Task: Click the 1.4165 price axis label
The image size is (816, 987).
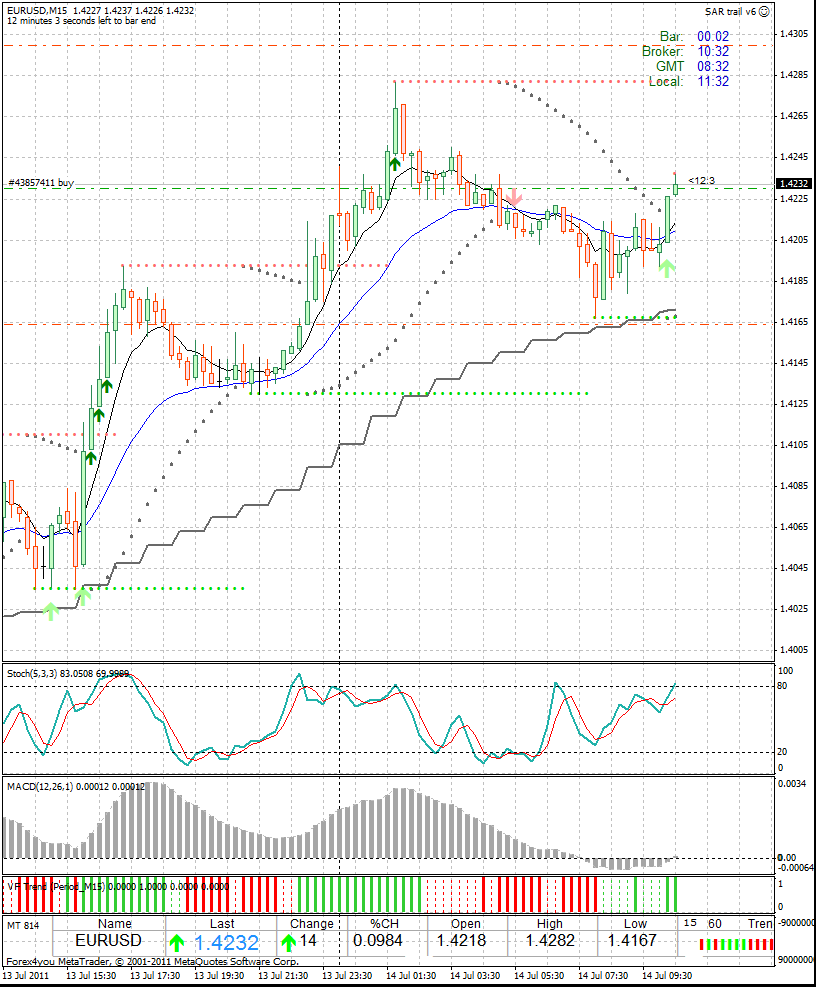Action: pos(794,322)
